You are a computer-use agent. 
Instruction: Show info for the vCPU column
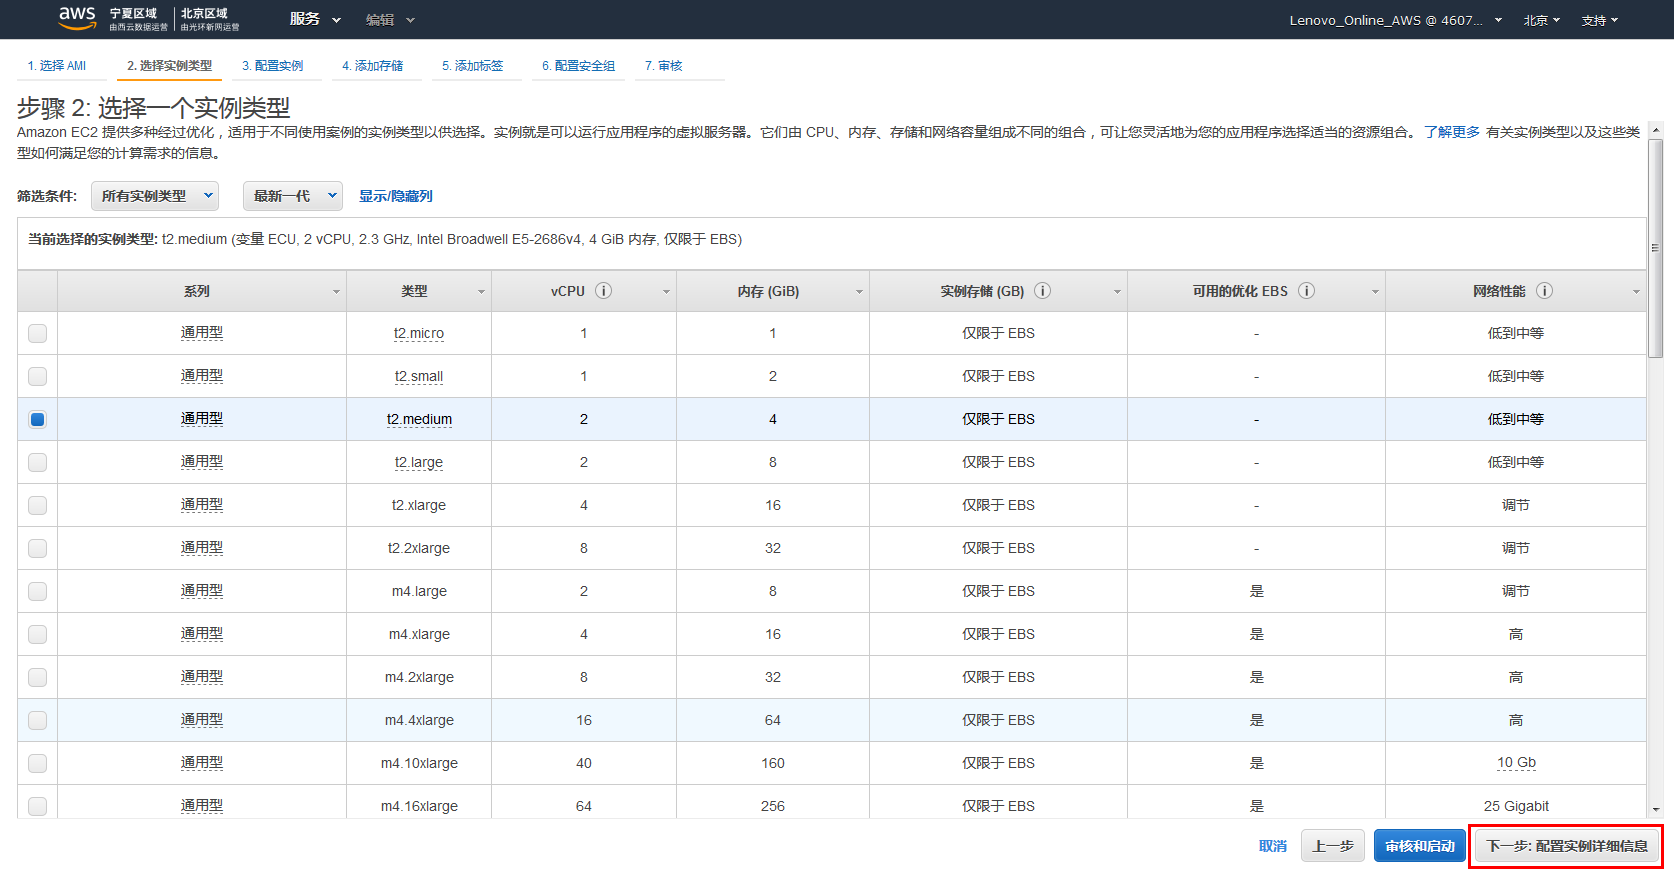pos(604,291)
